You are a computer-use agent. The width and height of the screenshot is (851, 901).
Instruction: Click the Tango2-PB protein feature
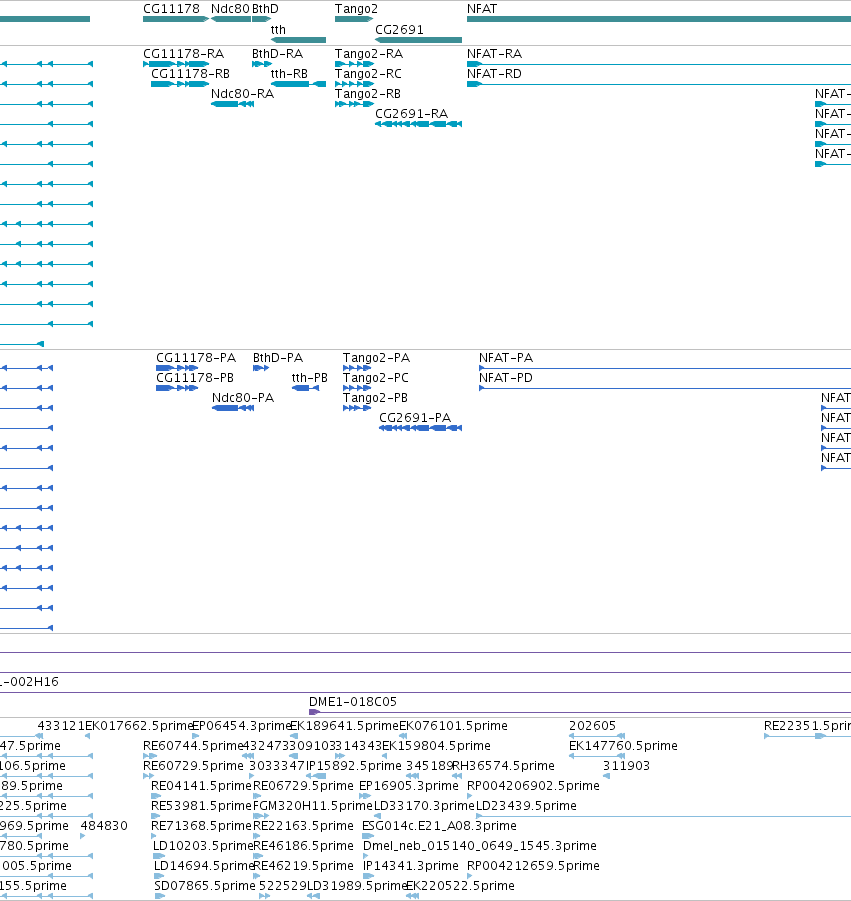click(357, 408)
